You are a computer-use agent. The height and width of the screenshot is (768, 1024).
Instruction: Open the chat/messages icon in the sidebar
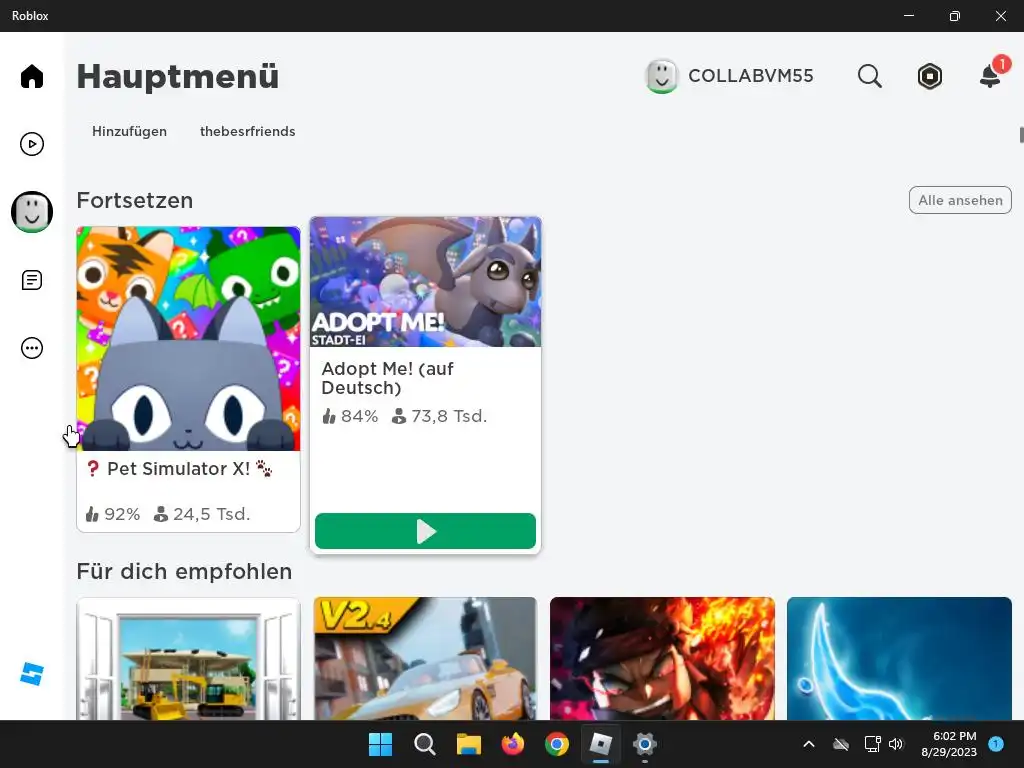click(31, 280)
